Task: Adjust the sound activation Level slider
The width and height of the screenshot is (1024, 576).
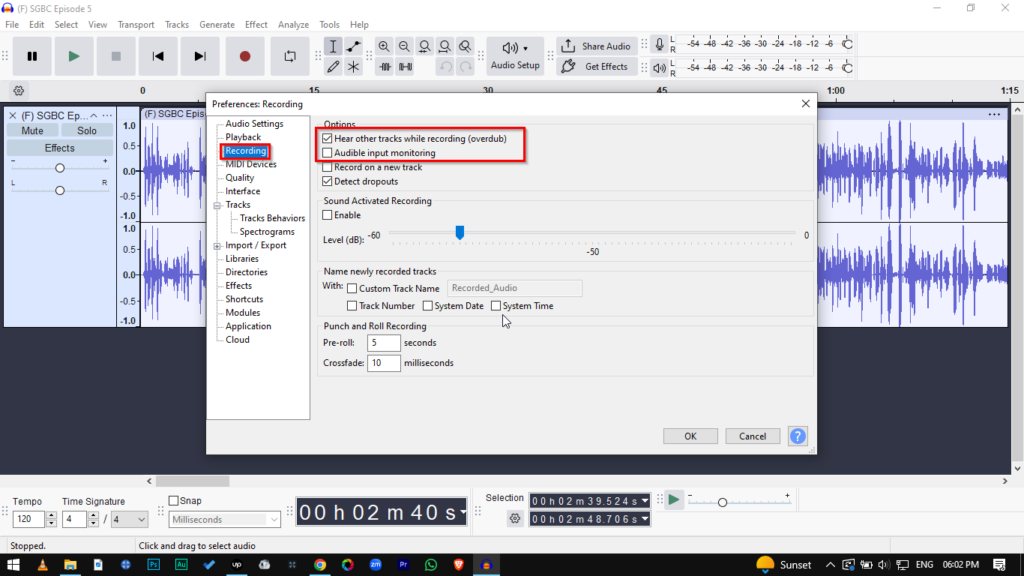Action: tap(460, 233)
